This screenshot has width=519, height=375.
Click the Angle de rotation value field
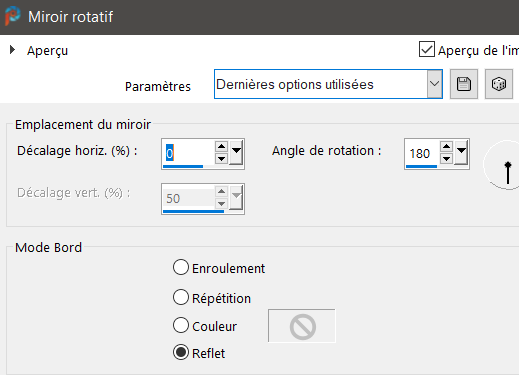(422, 153)
